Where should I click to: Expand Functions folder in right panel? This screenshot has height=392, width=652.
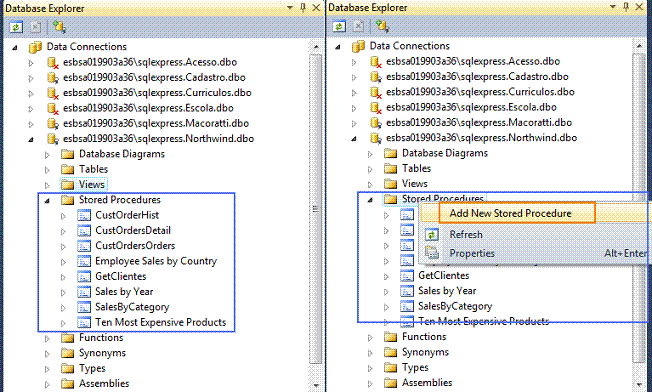[370, 338]
